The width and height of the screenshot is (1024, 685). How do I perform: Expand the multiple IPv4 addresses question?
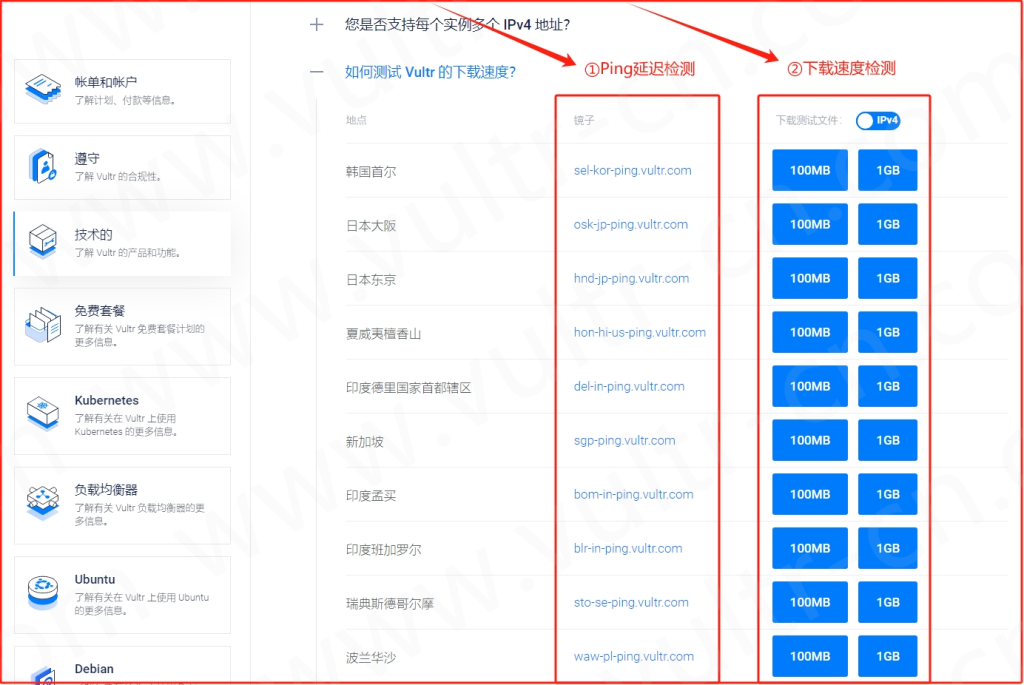click(x=457, y=25)
